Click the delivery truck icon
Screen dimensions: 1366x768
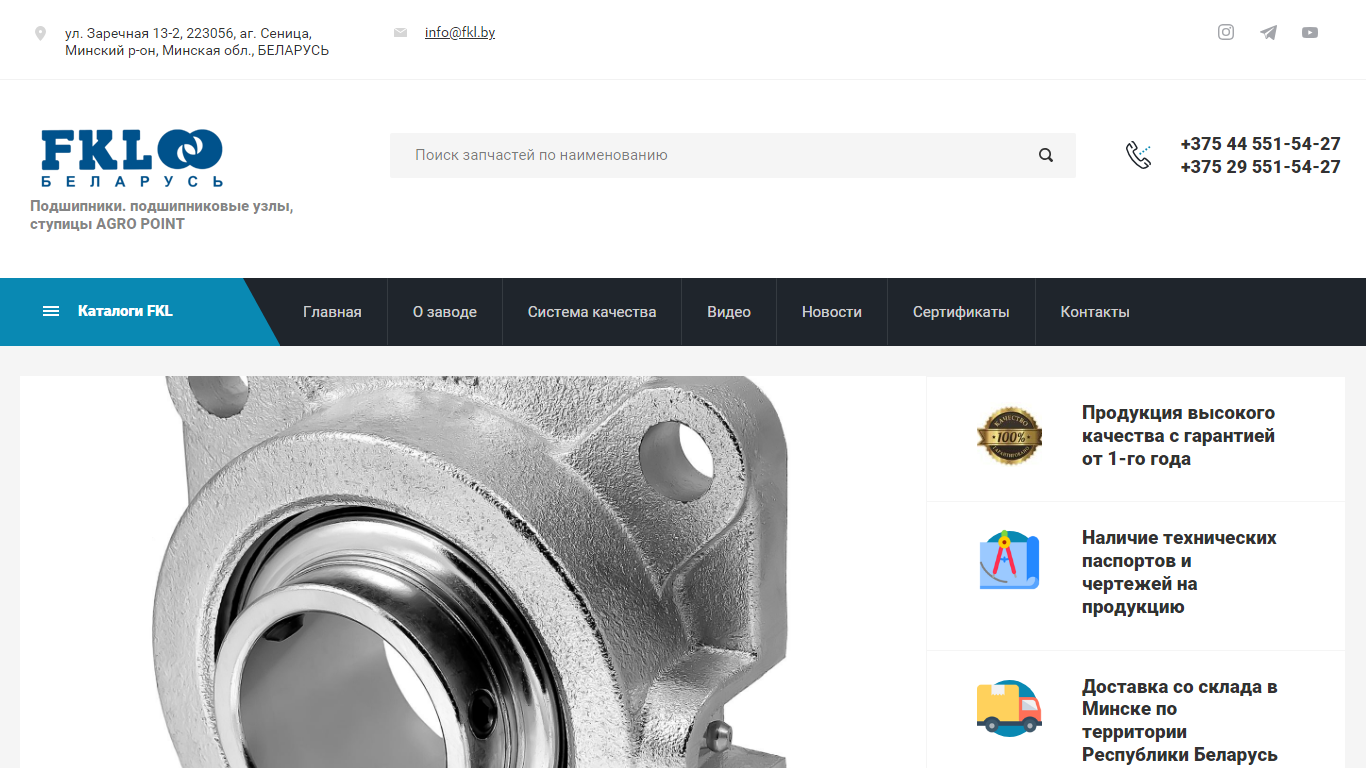1009,708
